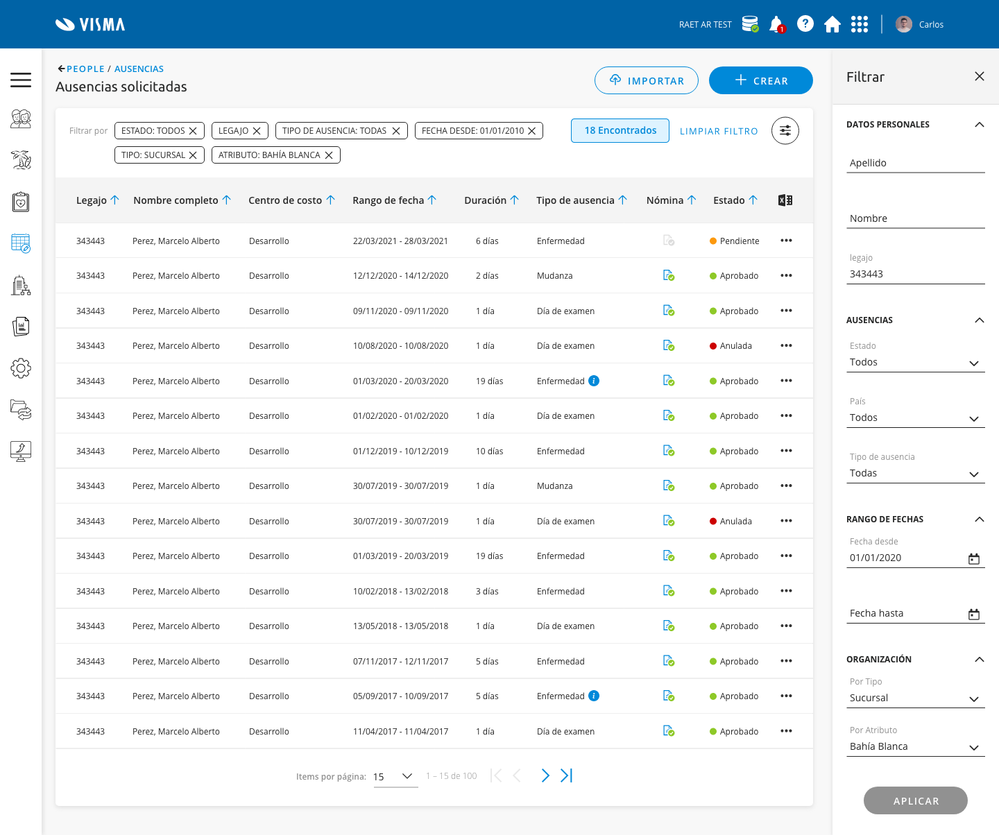Remove TIPO DE AUSENCIA: TODAS chip

point(396,131)
